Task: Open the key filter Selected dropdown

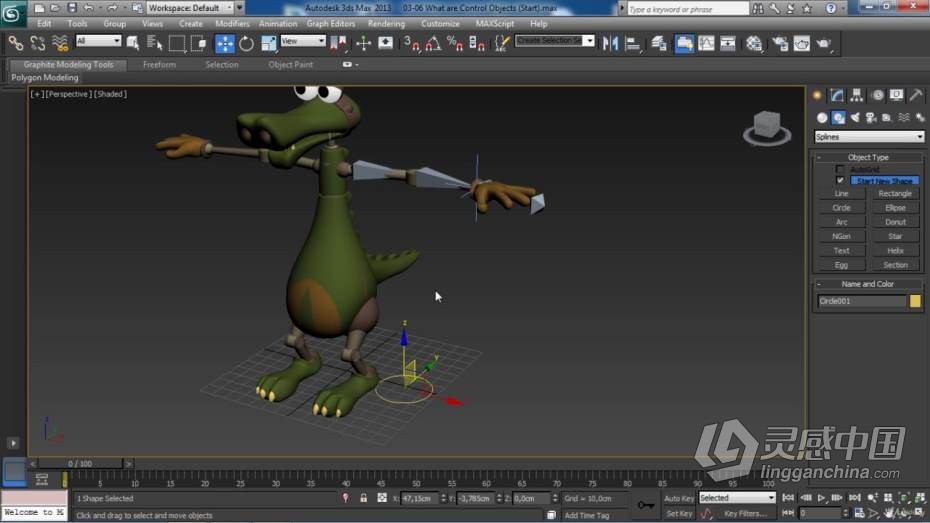Action: [737, 498]
